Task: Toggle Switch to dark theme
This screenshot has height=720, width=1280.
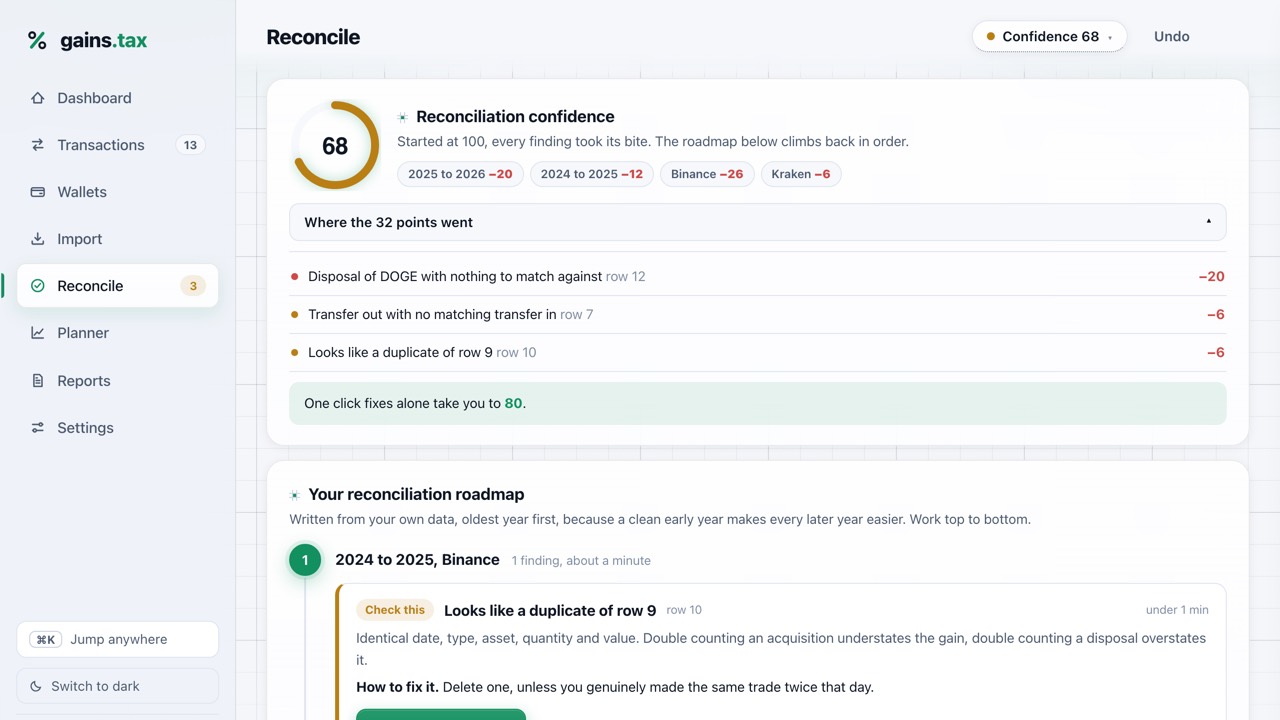Action: pyautogui.click(x=118, y=686)
